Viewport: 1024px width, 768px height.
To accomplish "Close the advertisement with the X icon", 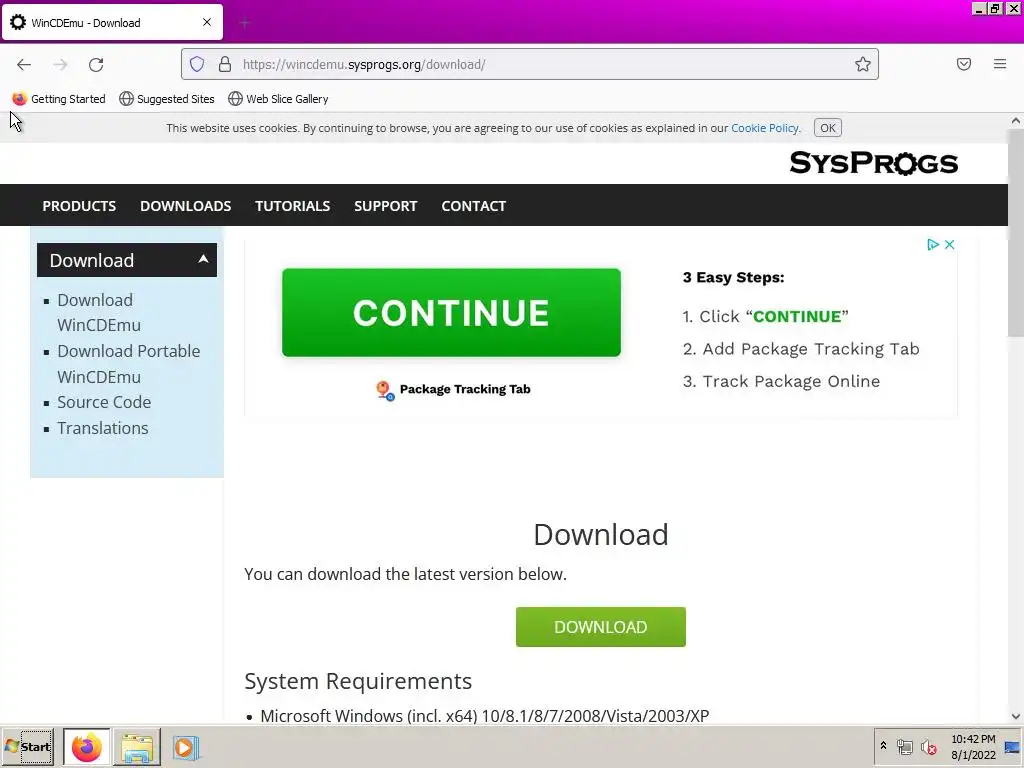I will click(950, 244).
